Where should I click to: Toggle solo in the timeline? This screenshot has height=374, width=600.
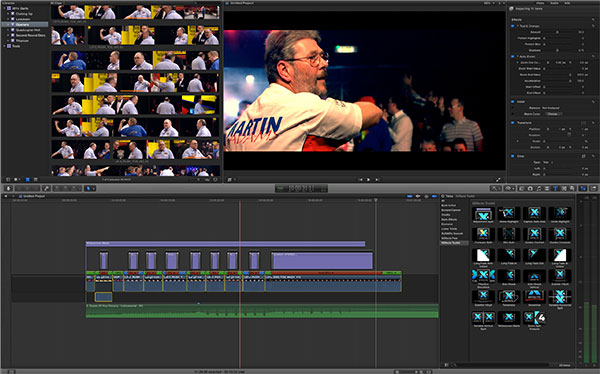(426, 196)
